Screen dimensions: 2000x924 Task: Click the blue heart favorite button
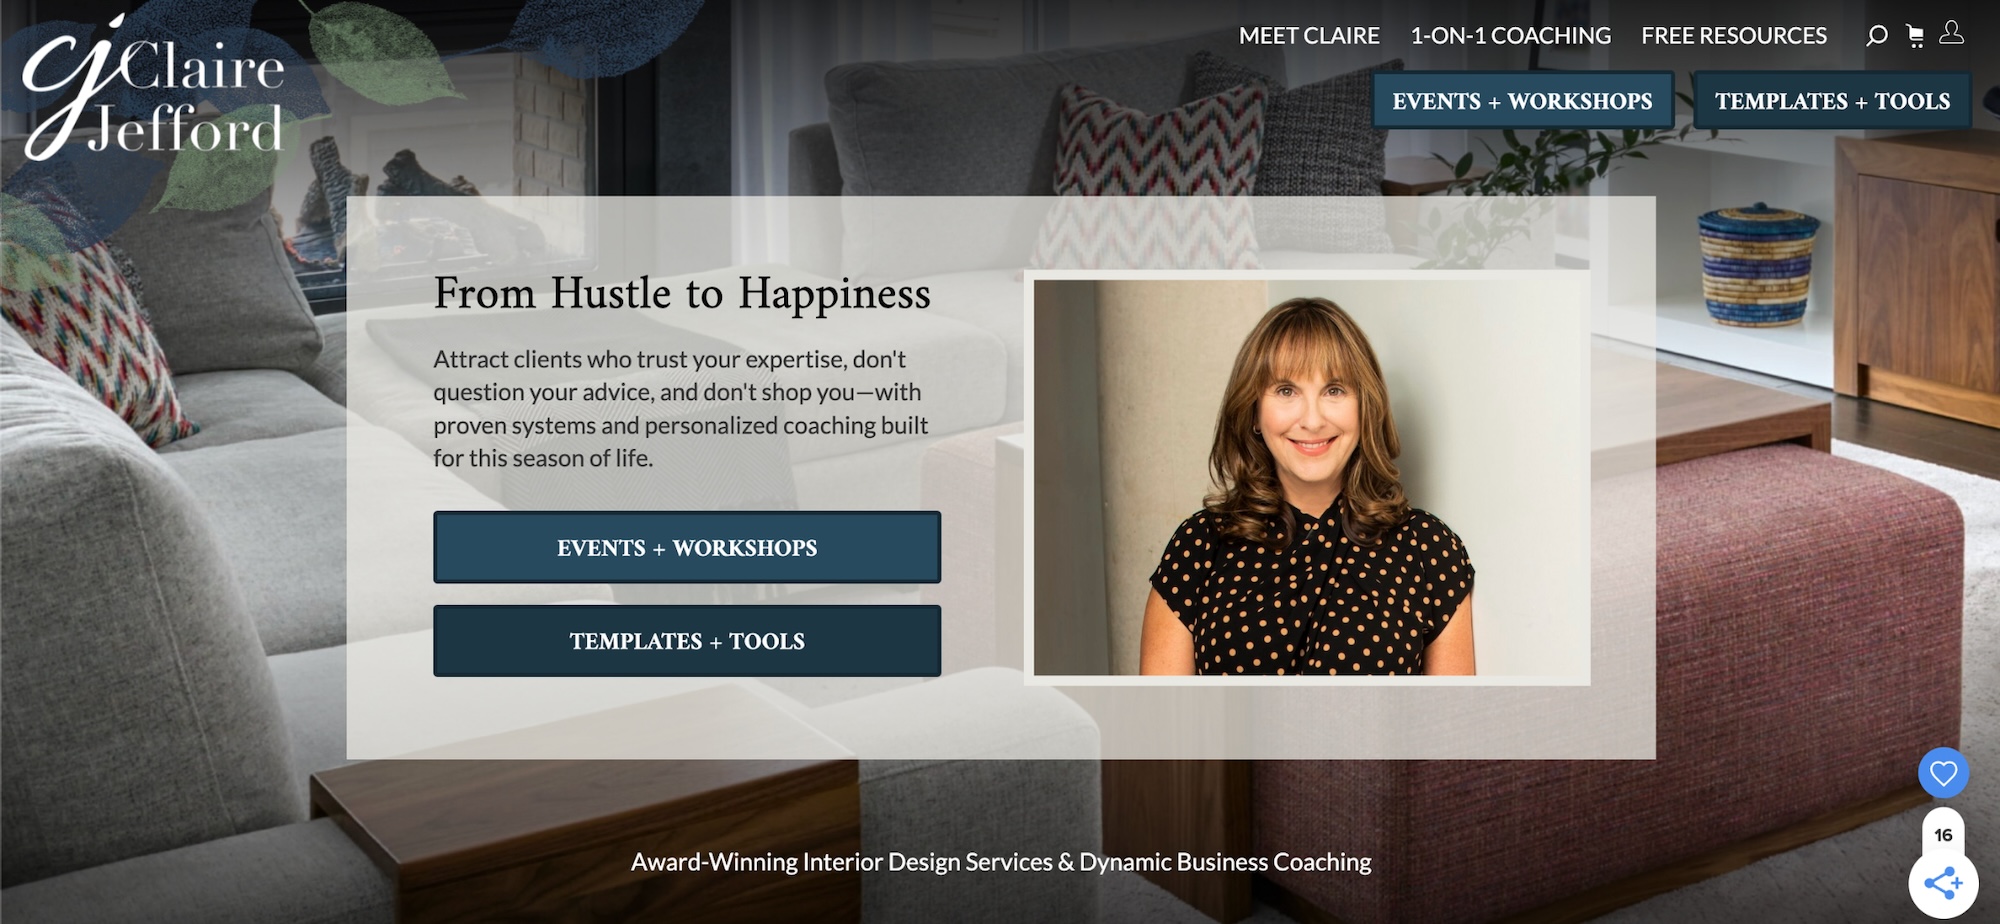pyautogui.click(x=1943, y=773)
